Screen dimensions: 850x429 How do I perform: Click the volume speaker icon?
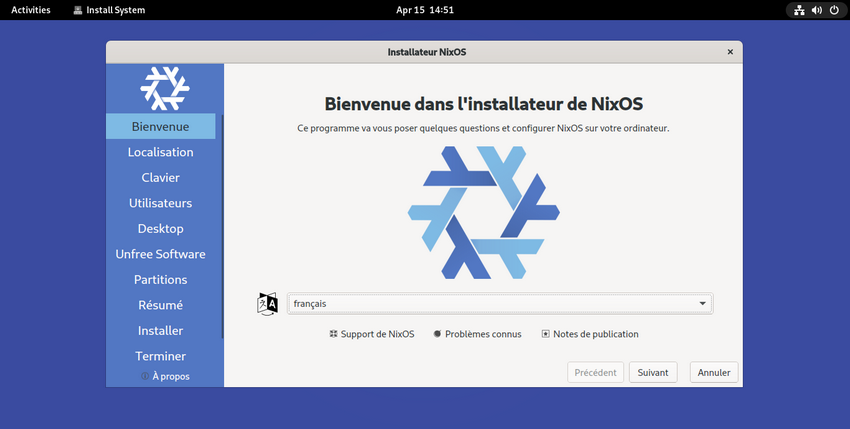(816, 10)
